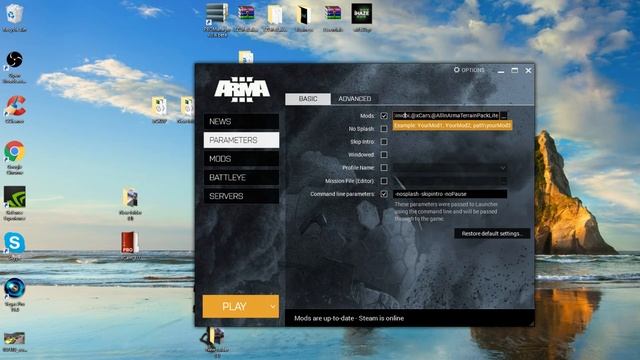Launch OBS Studio from the desktop
This screenshot has height=360, width=640.
point(14,60)
